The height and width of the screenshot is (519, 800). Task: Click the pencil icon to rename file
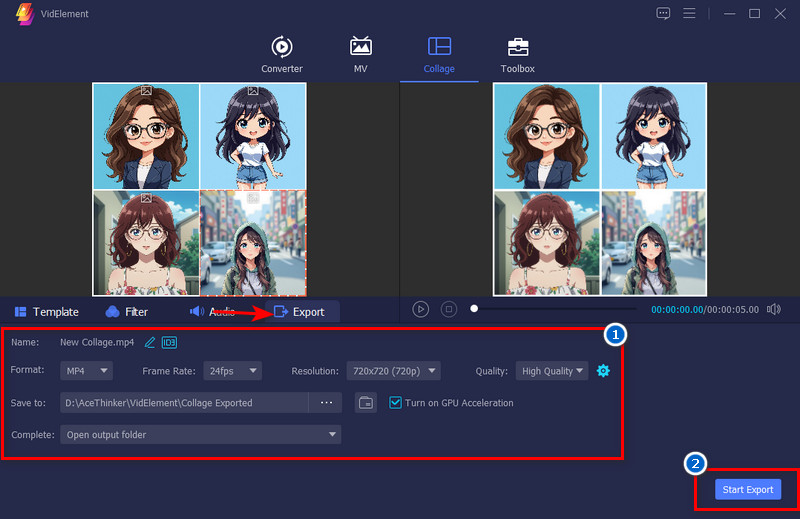point(150,342)
